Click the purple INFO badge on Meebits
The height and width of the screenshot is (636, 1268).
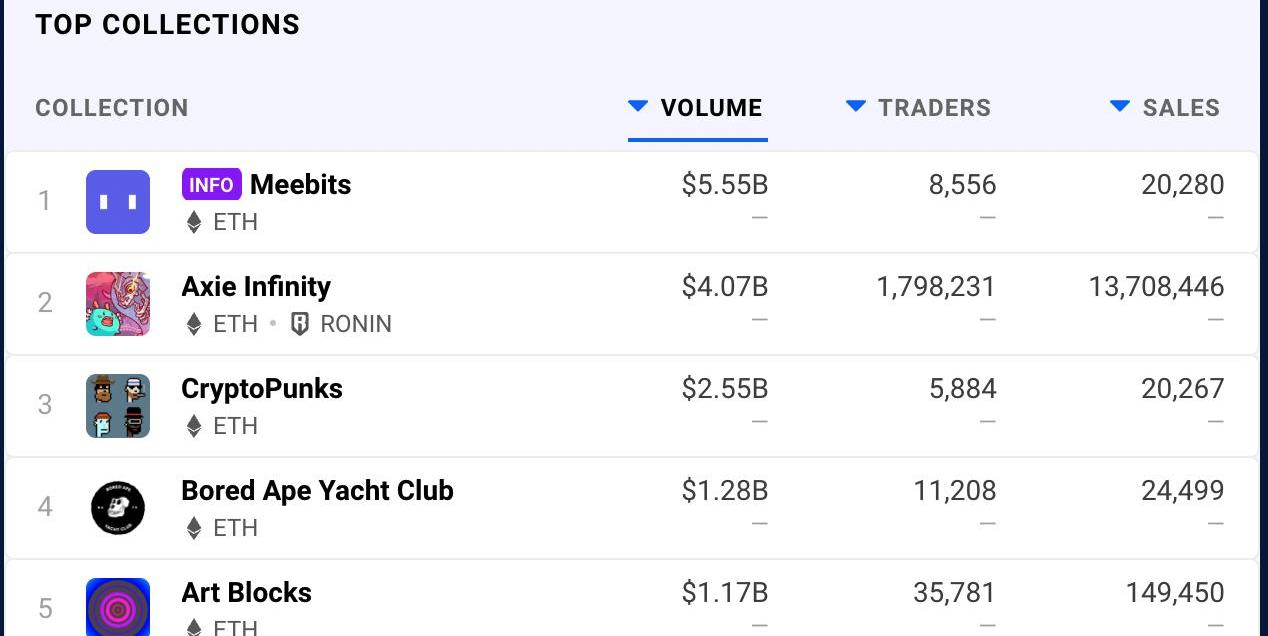click(x=211, y=184)
